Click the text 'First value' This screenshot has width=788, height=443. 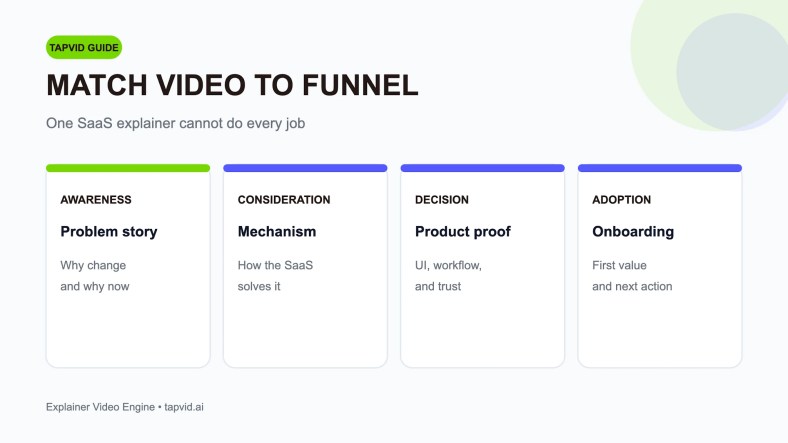619,265
